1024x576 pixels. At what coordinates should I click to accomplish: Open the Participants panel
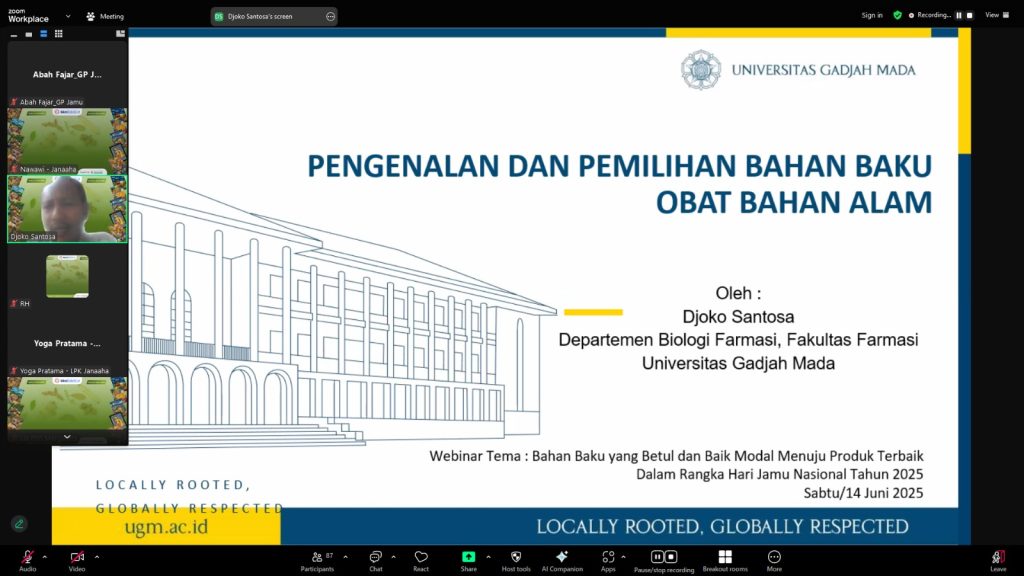click(x=316, y=558)
